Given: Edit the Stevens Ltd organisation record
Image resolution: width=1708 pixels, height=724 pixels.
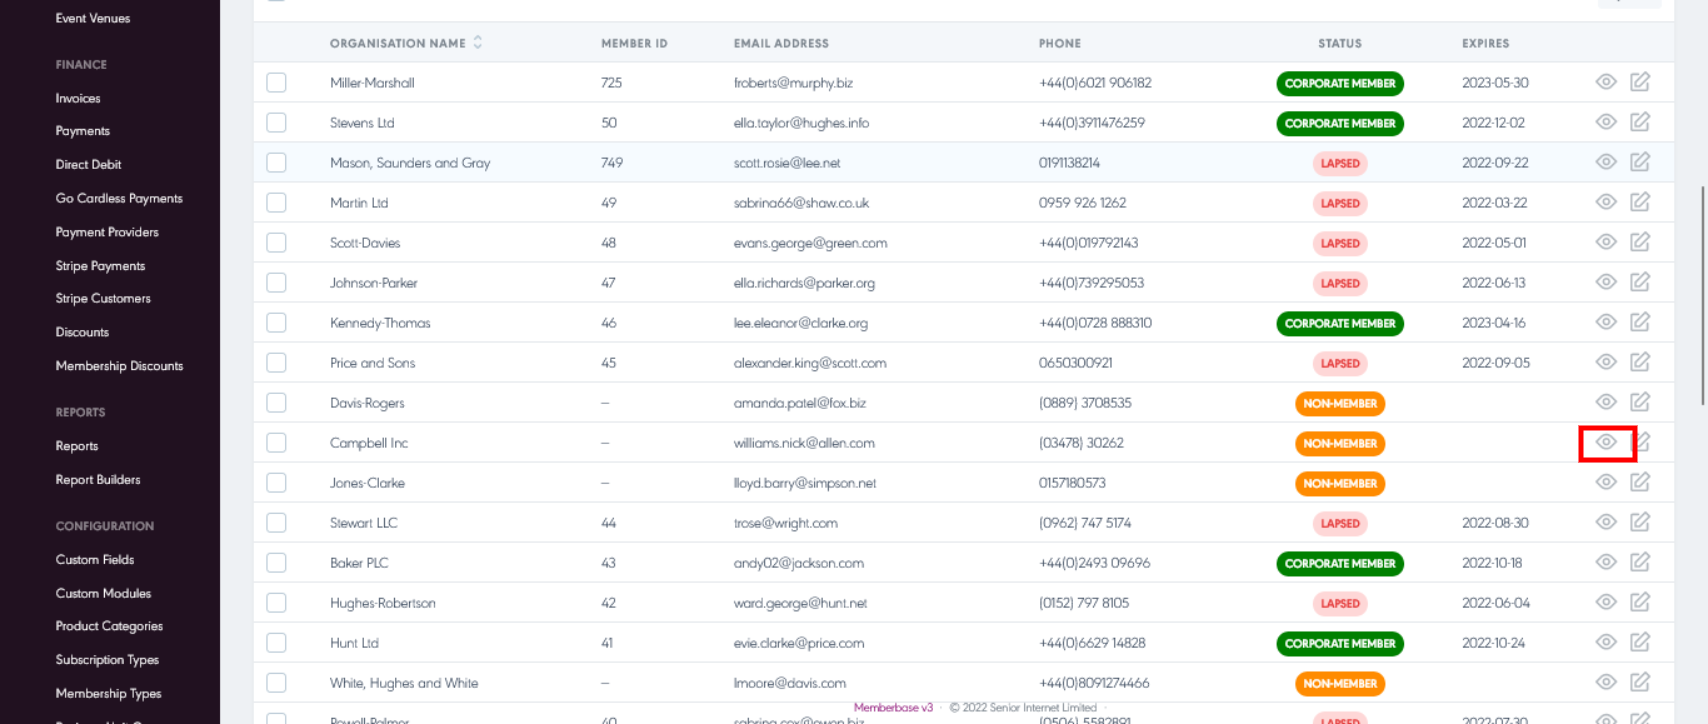Looking at the screenshot, I should pyautogui.click(x=1639, y=122).
